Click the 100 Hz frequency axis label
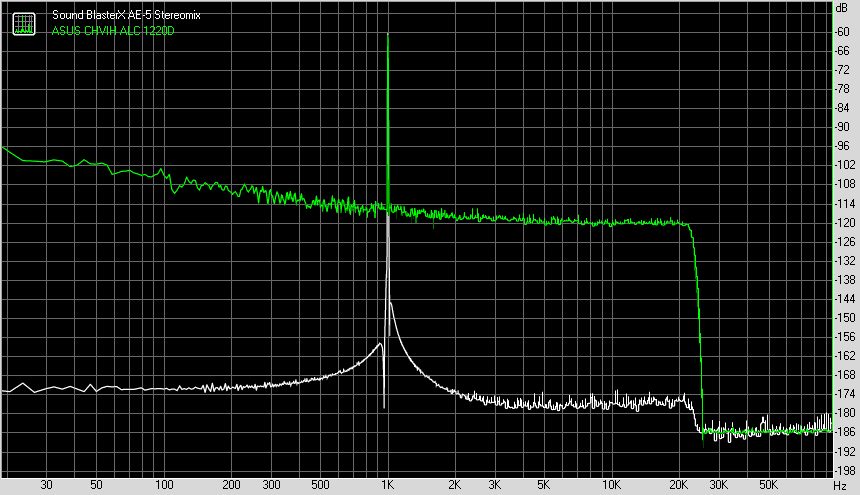This screenshot has width=860, height=495. (164, 485)
